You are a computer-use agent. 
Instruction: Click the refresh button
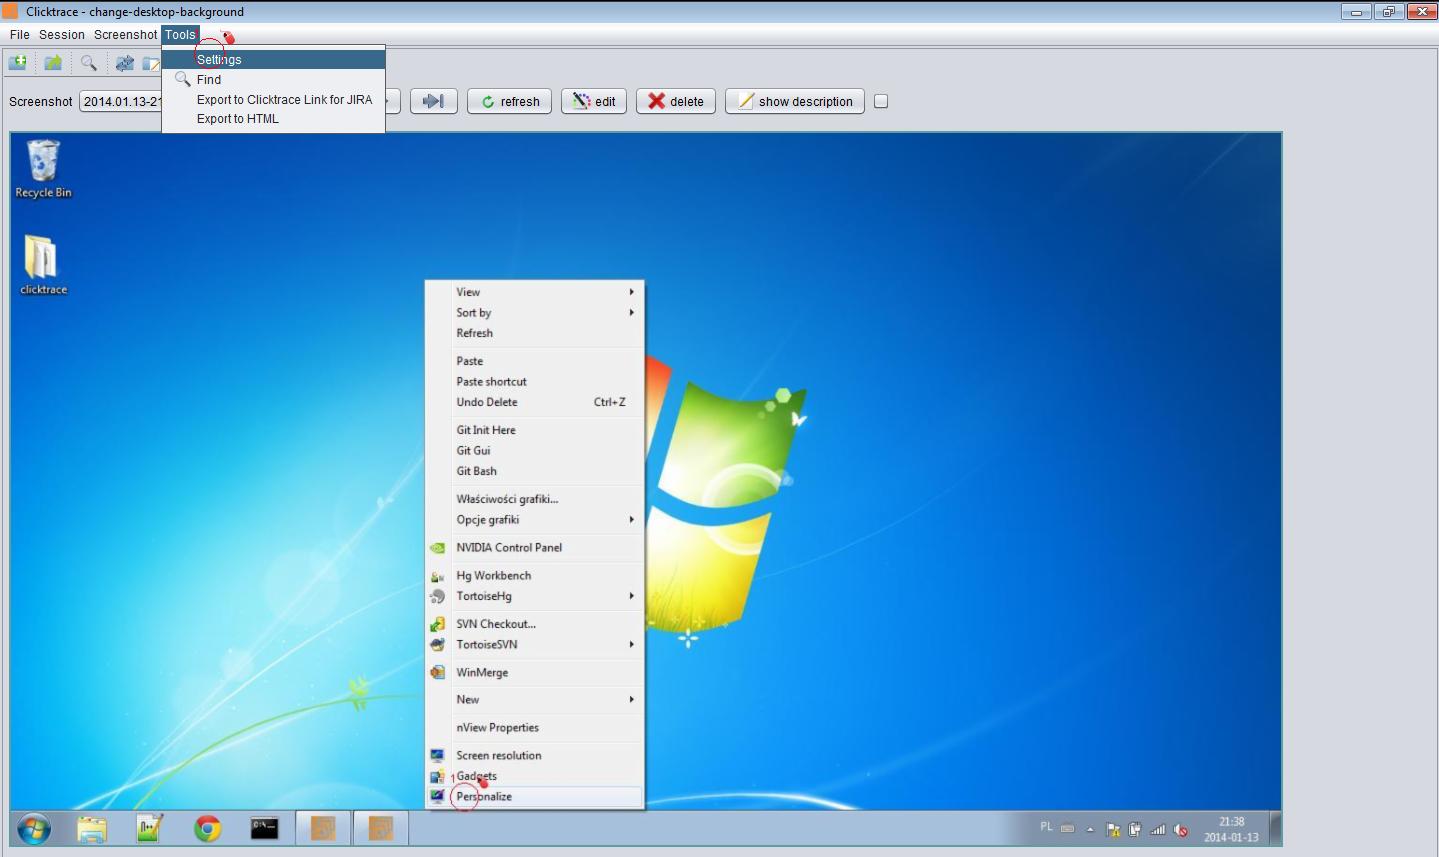click(509, 101)
